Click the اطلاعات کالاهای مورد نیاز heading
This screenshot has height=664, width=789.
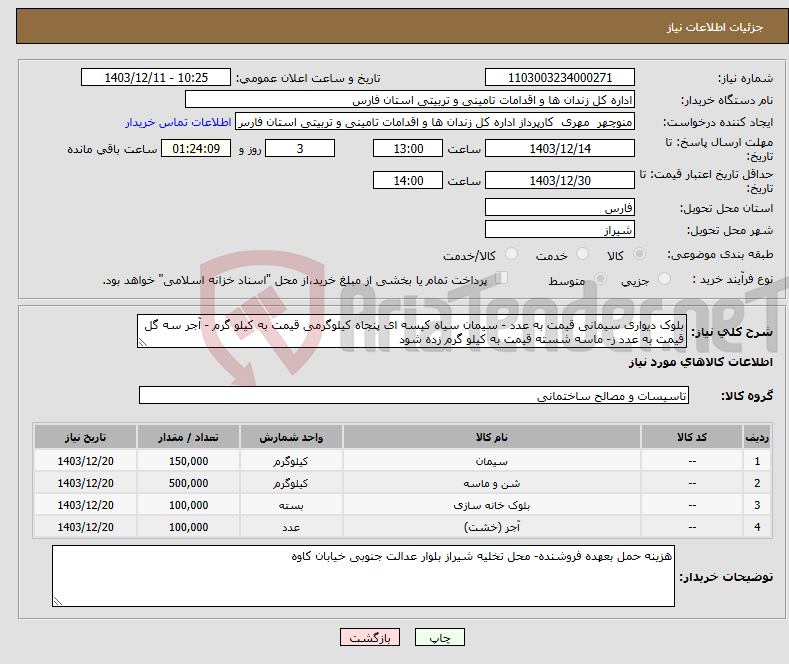(x=700, y=362)
